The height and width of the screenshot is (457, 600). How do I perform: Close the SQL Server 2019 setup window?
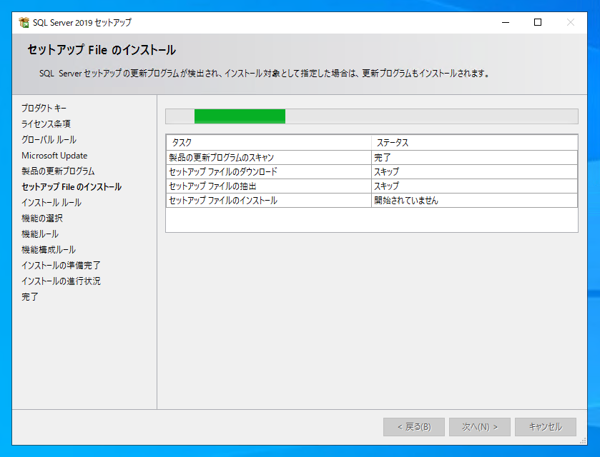(570, 23)
